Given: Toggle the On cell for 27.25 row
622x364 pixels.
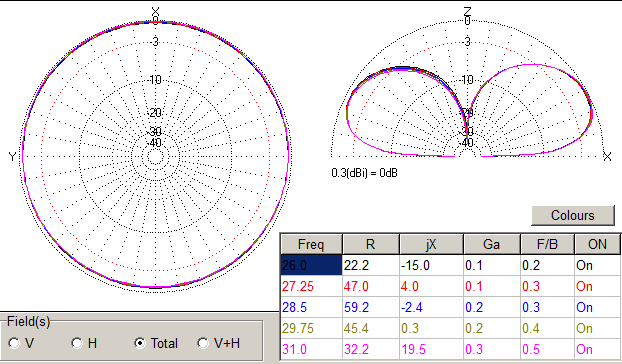Looking at the screenshot, I should [x=597, y=286].
